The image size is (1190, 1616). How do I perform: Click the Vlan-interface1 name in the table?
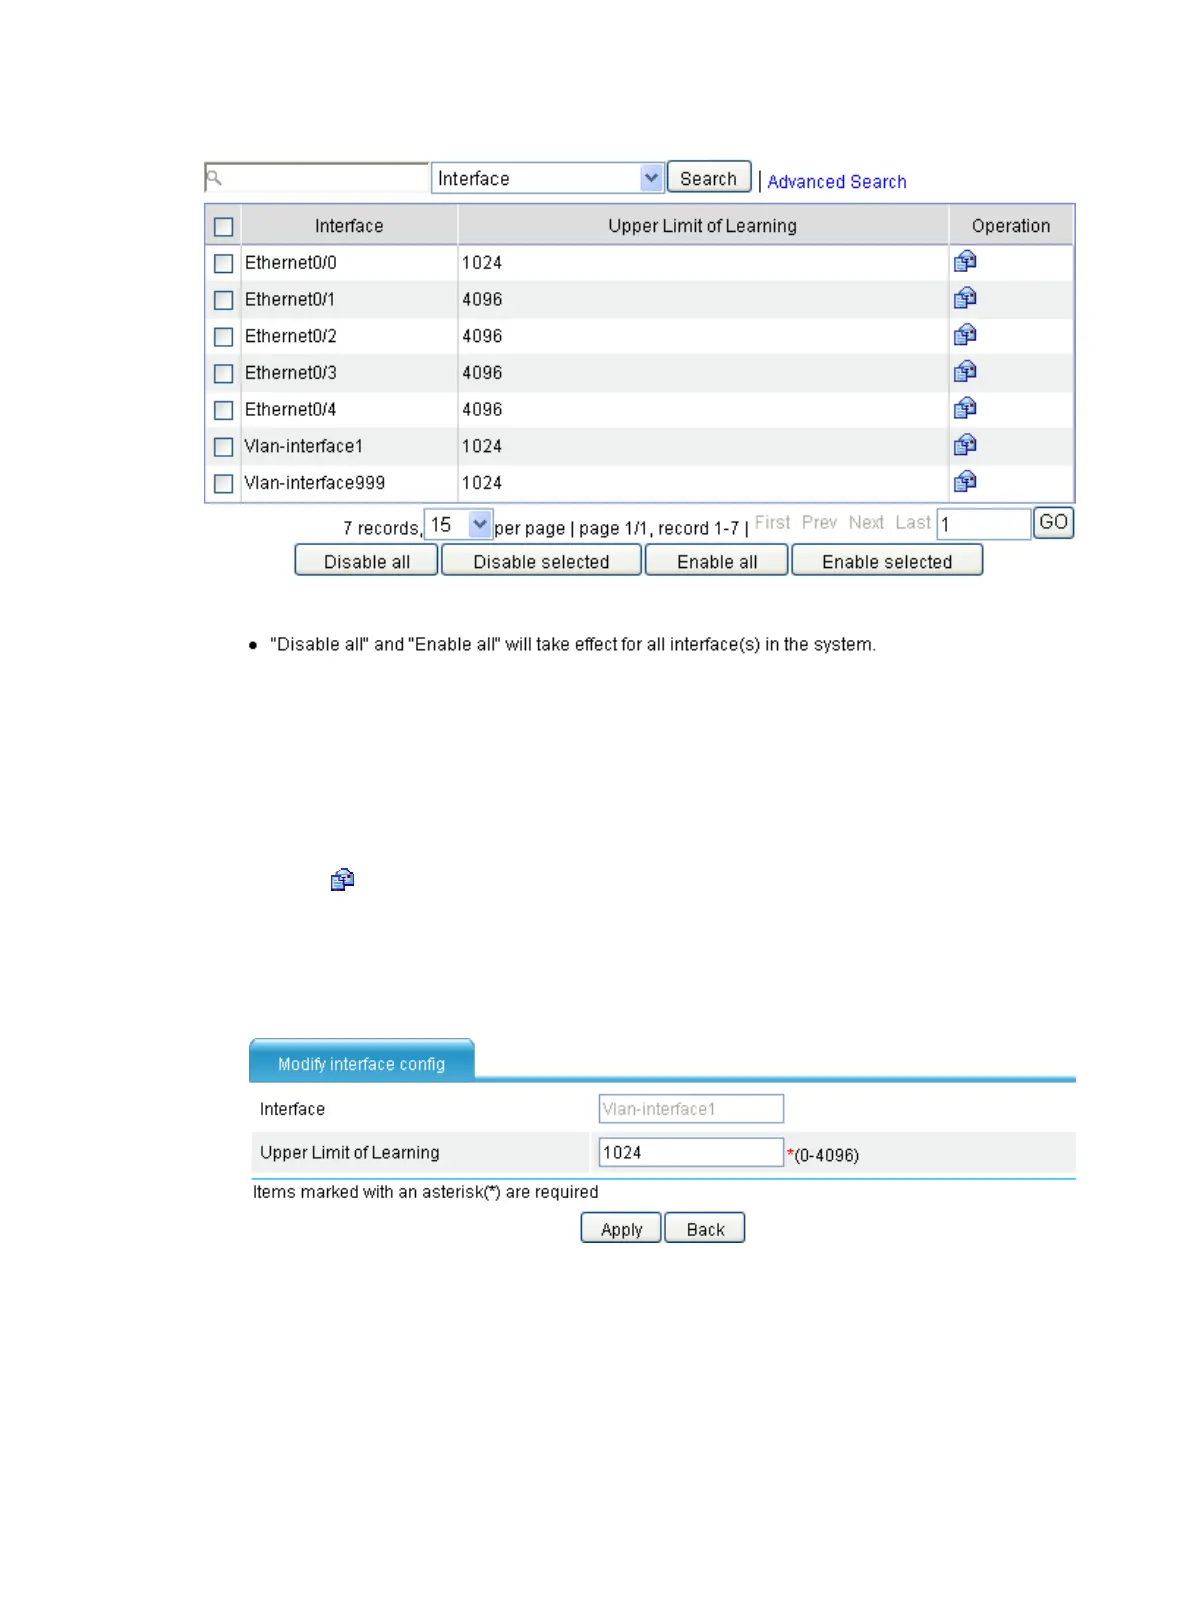coord(304,446)
